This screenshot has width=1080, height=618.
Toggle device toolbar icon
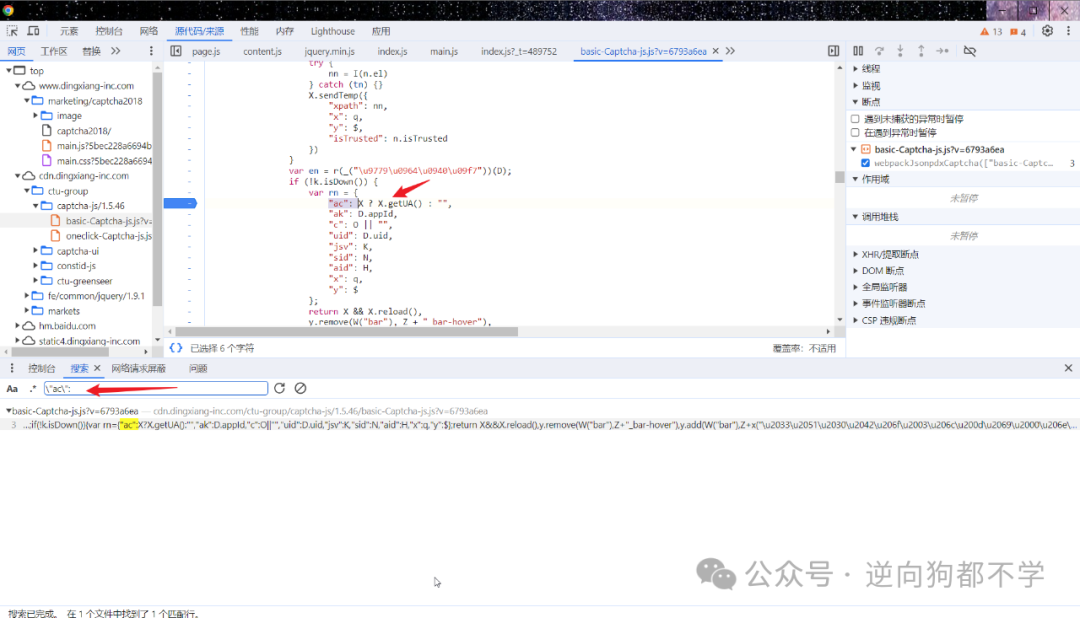coord(33,31)
